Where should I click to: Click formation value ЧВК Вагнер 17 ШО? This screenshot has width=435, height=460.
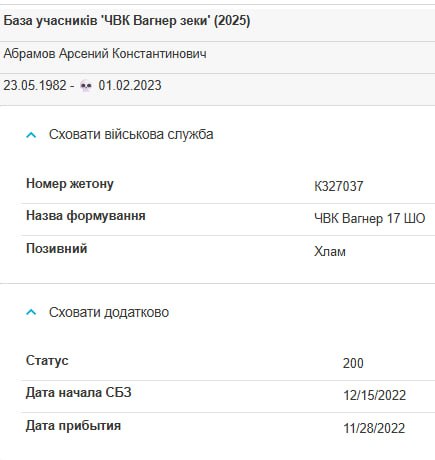[370, 218]
